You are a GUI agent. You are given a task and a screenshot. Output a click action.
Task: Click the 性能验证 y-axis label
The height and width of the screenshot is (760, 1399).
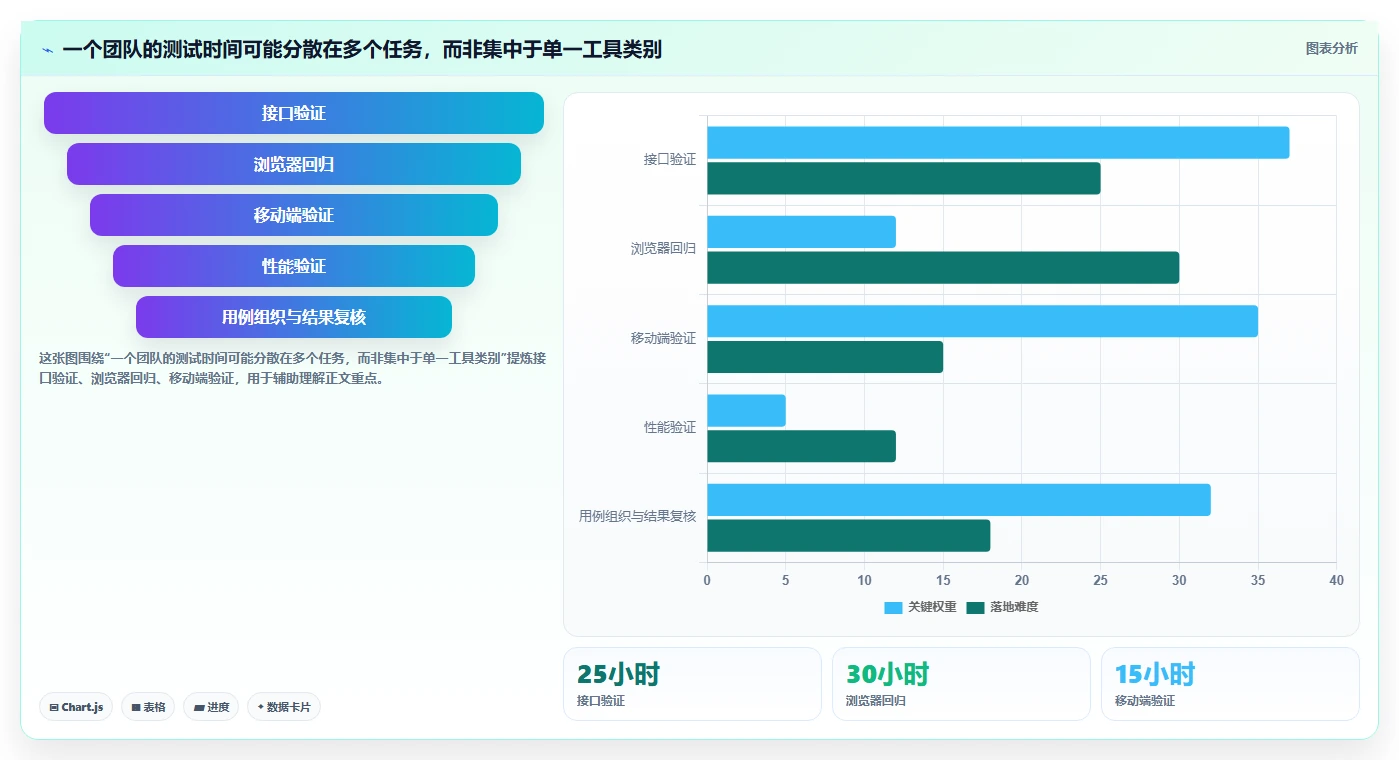coord(670,427)
